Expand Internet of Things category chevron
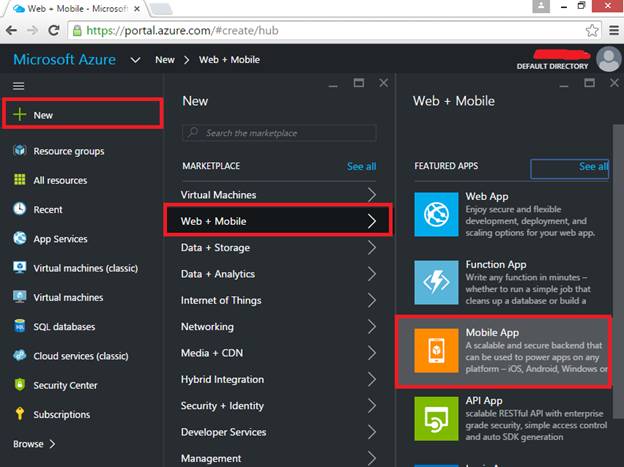Viewport: 624px width, 467px height. 372,300
